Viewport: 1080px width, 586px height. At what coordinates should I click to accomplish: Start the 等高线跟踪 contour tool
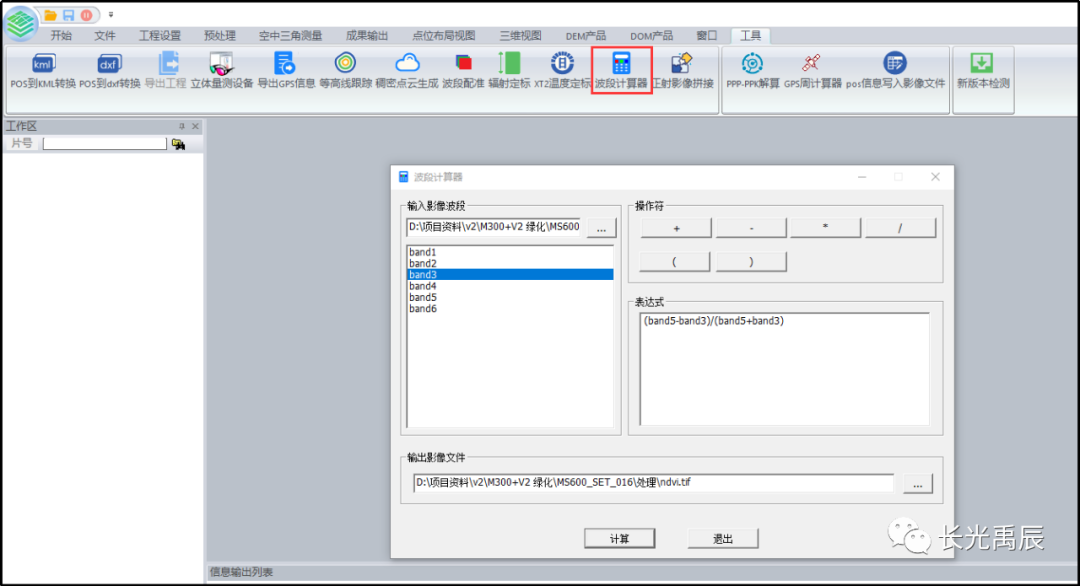345,64
